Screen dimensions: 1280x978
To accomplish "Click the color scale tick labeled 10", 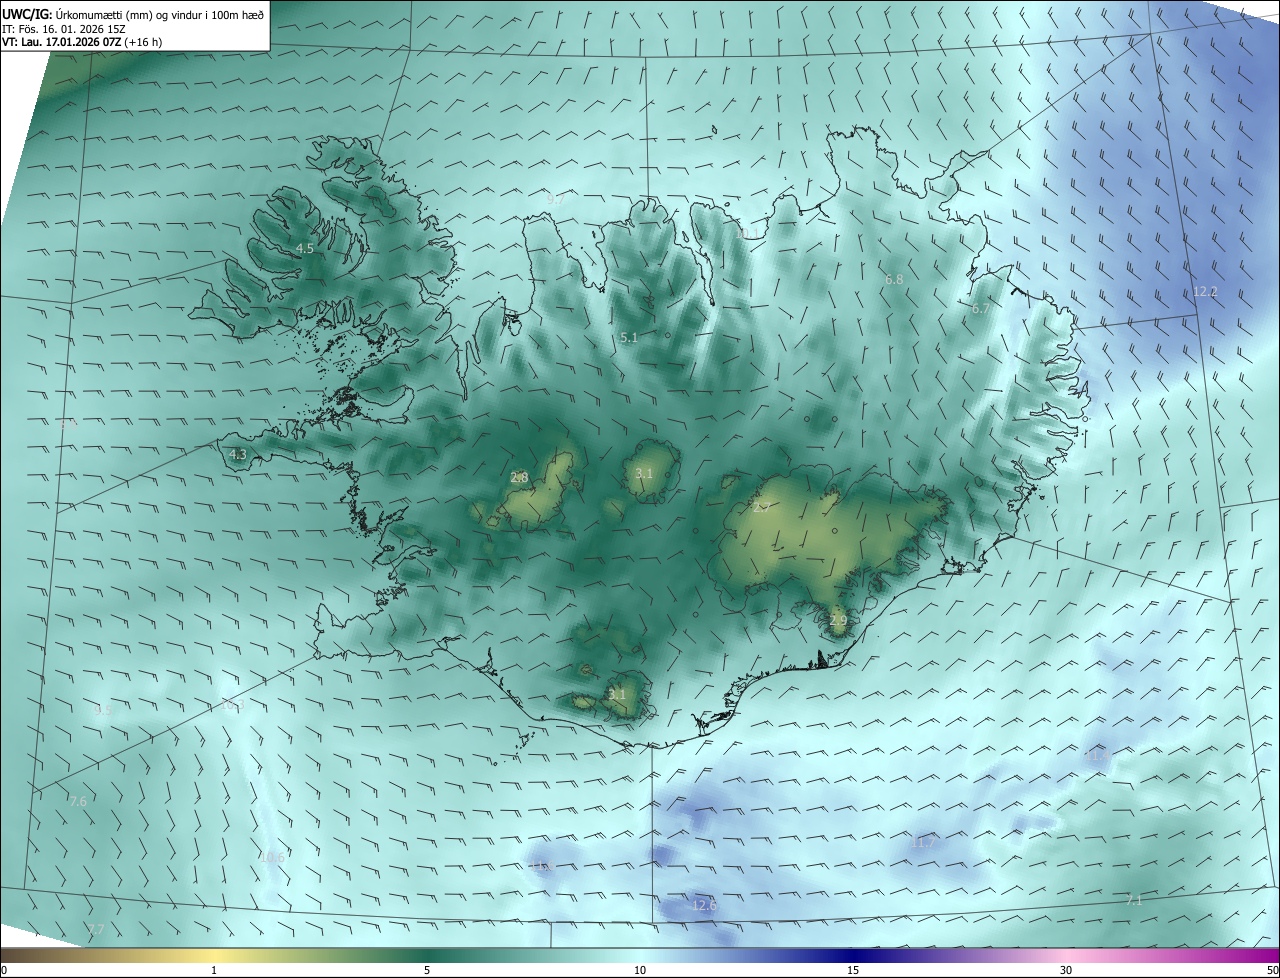I will click(x=640, y=970).
